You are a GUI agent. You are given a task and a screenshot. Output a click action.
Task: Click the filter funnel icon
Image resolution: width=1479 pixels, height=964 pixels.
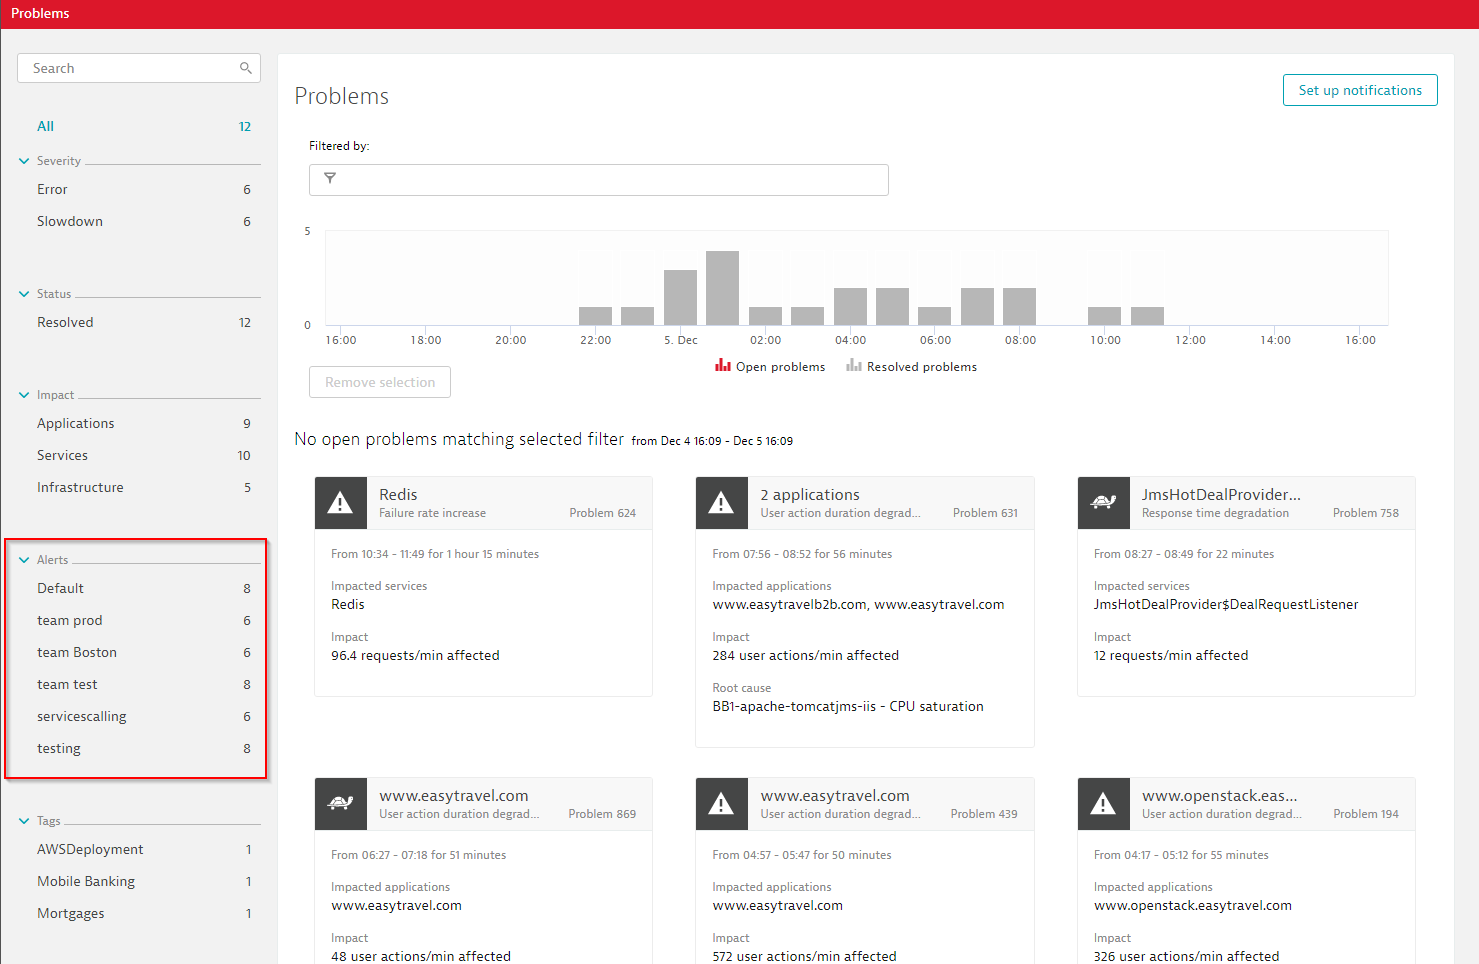tap(330, 179)
